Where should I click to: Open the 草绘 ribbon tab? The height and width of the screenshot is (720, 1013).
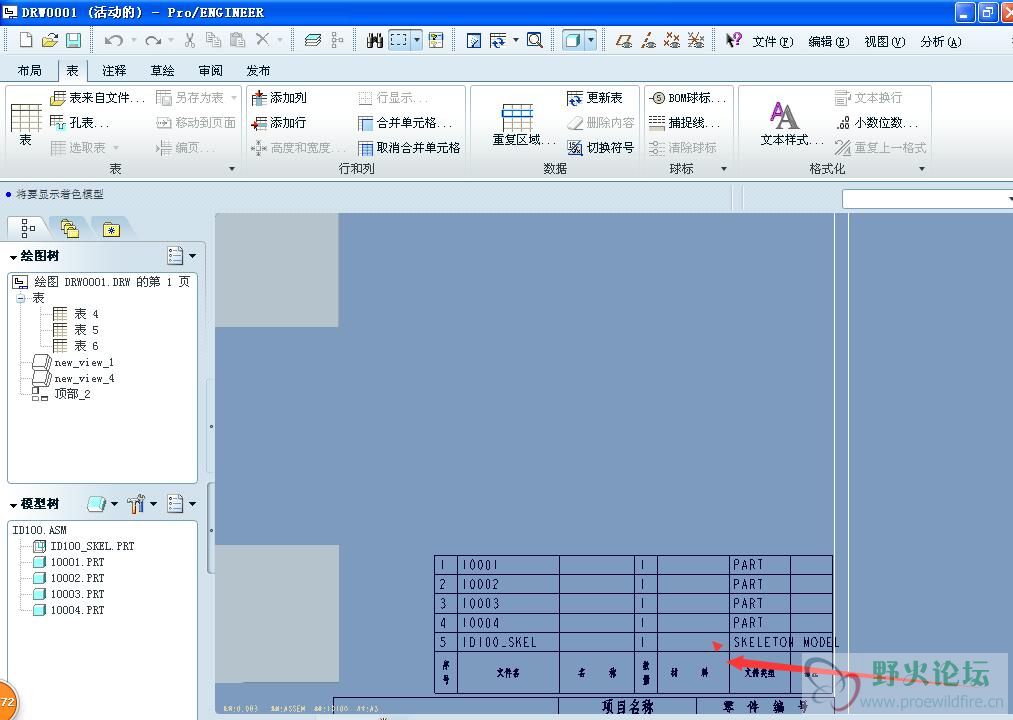pyautogui.click(x=162, y=70)
